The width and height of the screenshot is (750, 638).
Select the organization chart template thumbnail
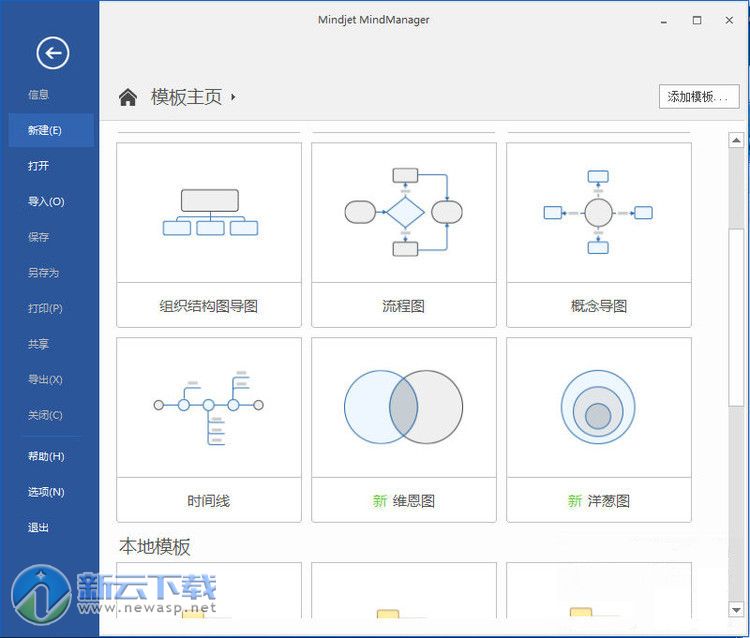tap(209, 212)
